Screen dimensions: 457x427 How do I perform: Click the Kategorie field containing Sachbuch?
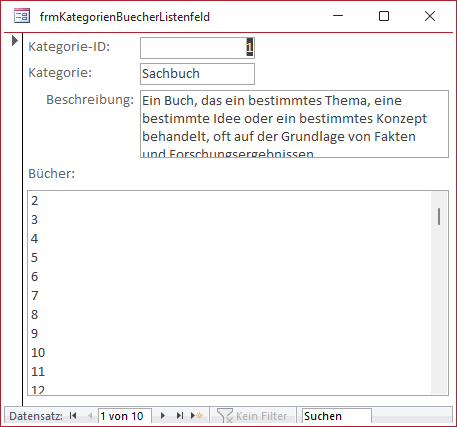click(197, 74)
